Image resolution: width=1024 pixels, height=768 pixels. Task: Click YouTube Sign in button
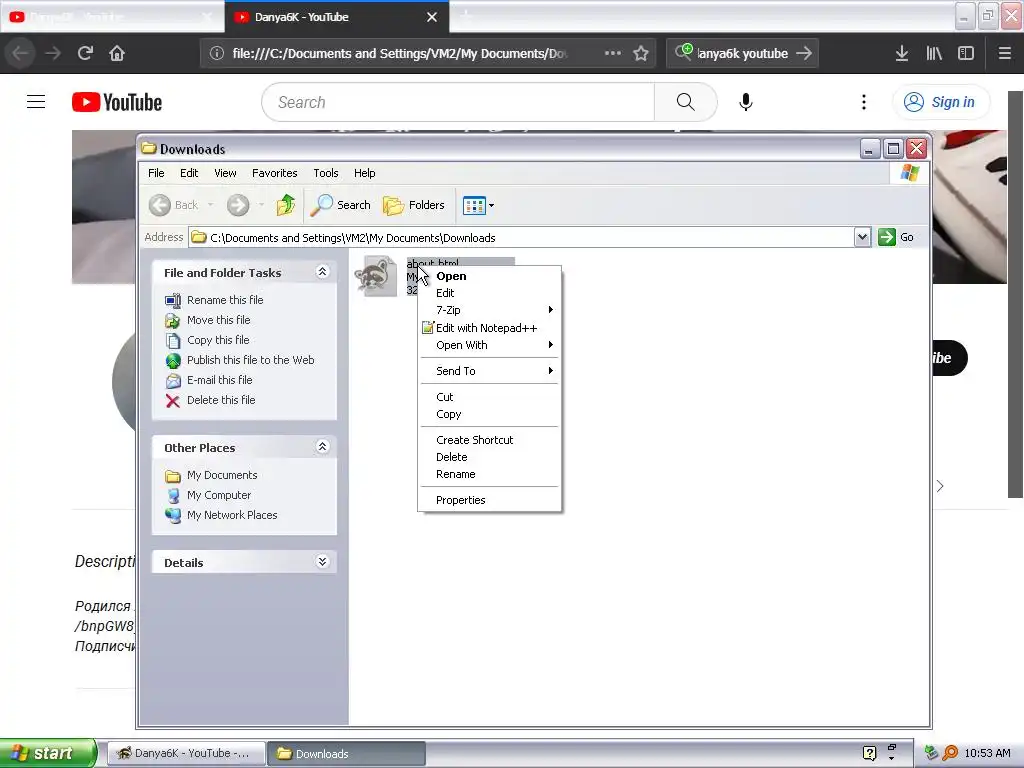click(941, 102)
